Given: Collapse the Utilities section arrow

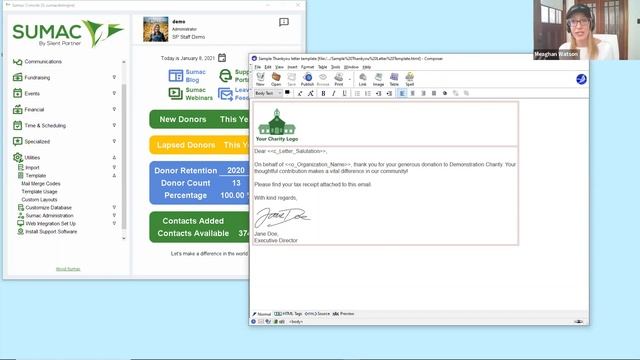Looking at the screenshot, I should click(114, 157).
